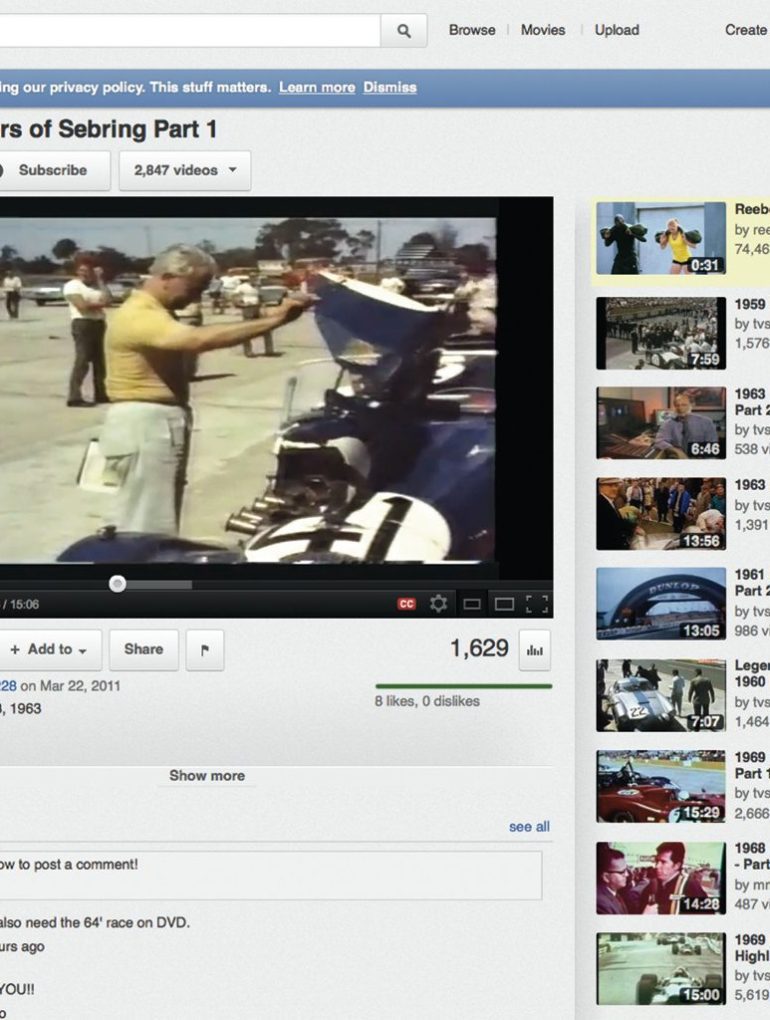Dismiss the privacy policy notice
This screenshot has width=770, height=1020.
point(390,88)
